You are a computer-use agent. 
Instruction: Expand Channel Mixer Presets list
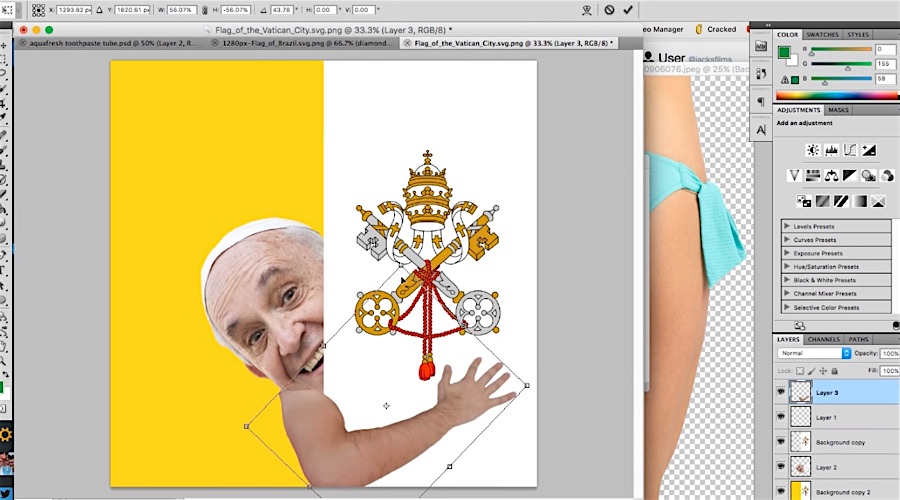(x=787, y=293)
